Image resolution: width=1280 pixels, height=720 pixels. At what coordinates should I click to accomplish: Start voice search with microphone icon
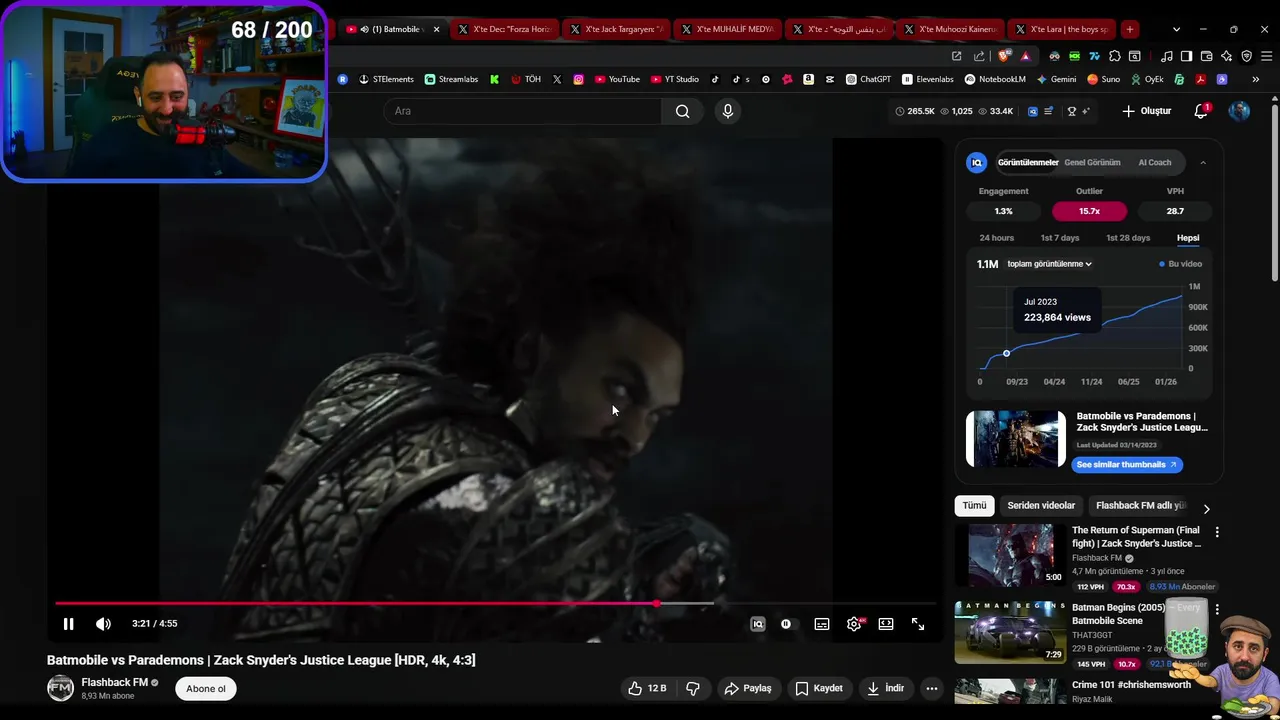(x=728, y=111)
